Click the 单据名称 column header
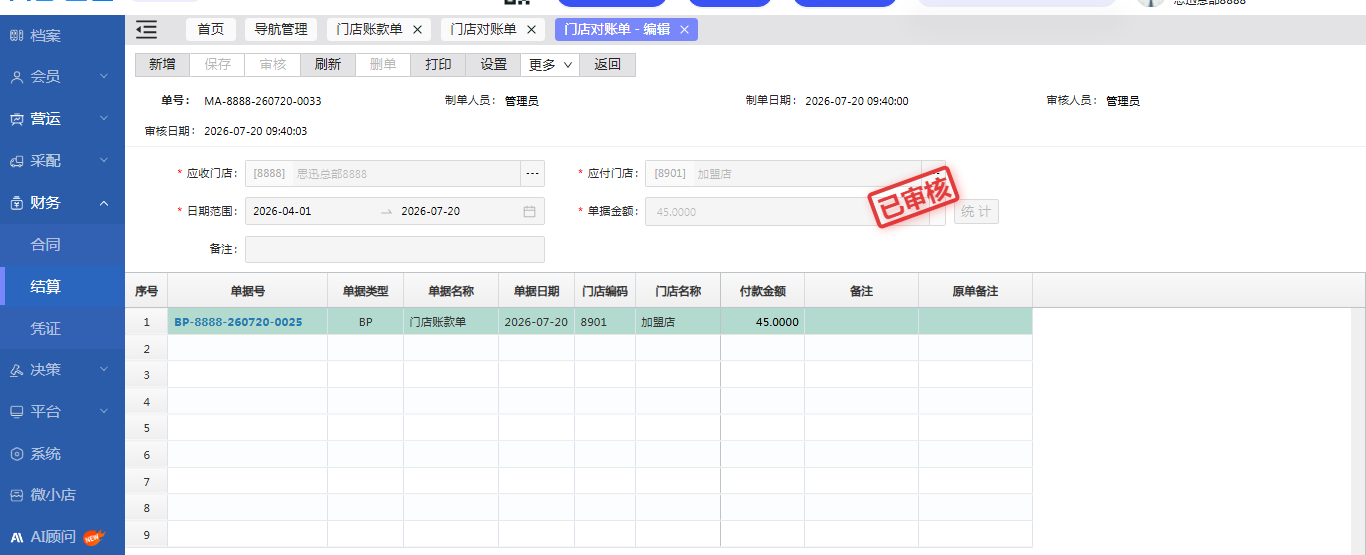The width and height of the screenshot is (1366, 555). pyautogui.click(x=451, y=291)
